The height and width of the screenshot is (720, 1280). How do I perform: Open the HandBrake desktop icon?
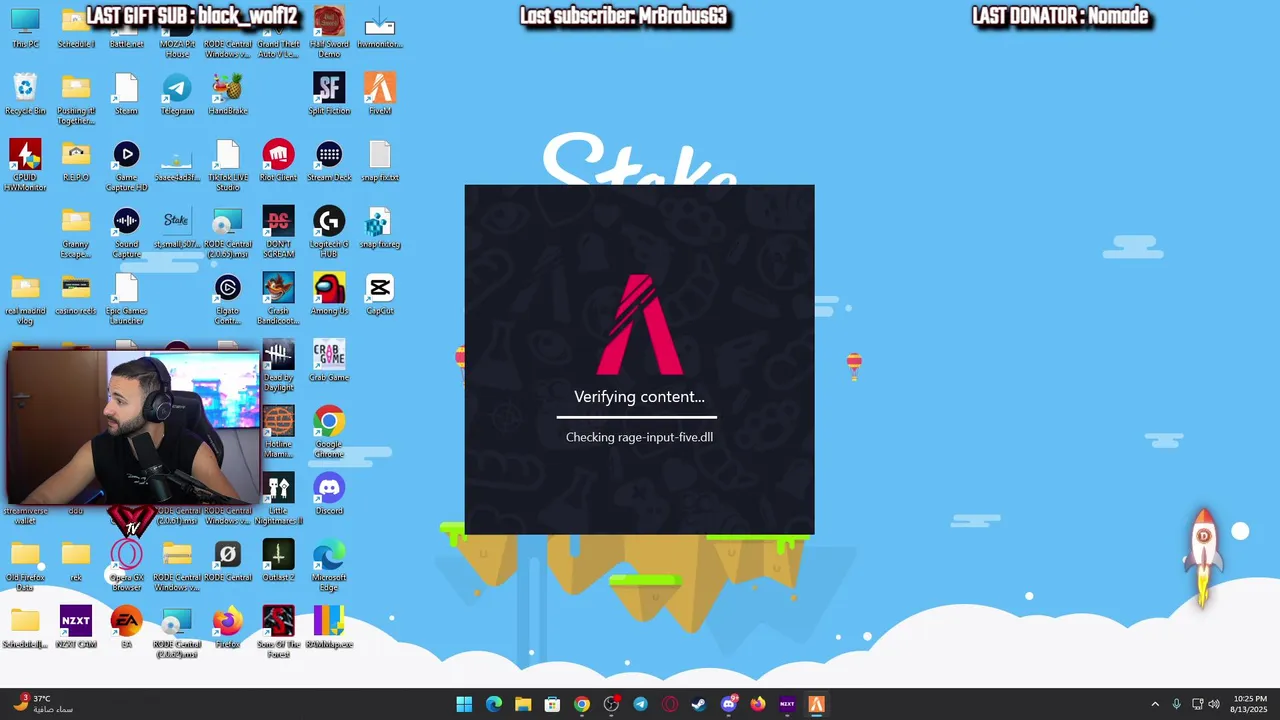pos(227,93)
